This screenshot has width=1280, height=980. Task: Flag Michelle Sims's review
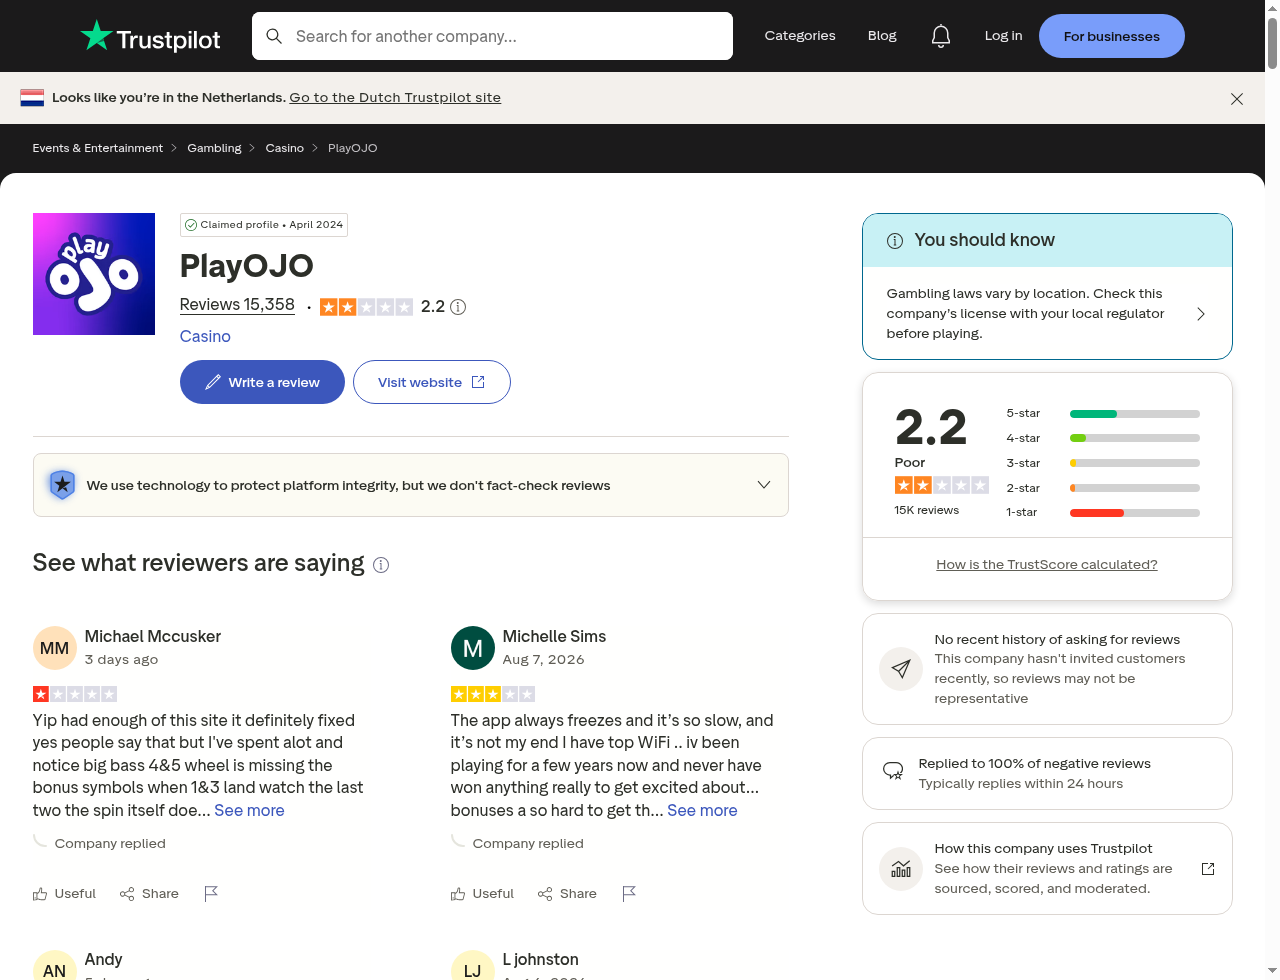point(629,894)
